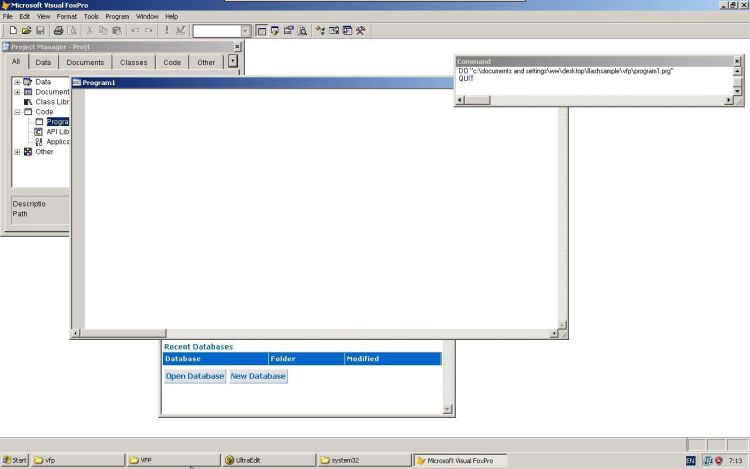
Task: Open the Window menu
Action: (147, 16)
